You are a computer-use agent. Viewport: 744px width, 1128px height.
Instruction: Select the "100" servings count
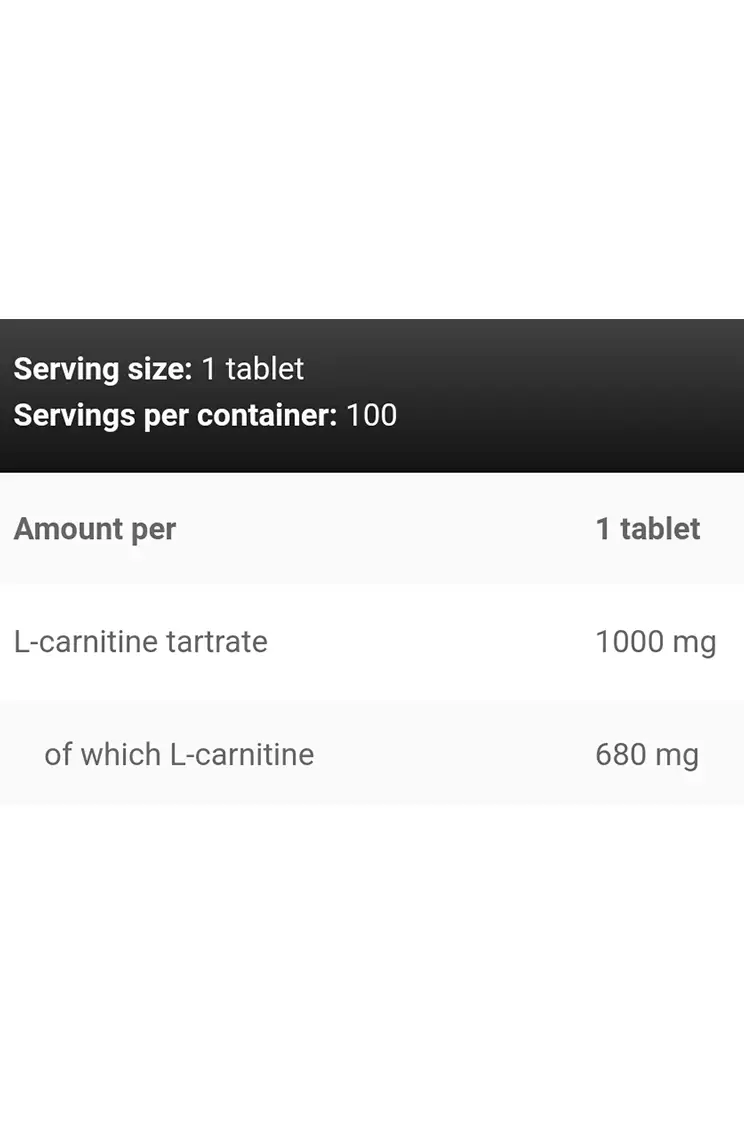pyautogui.click(x=372, y=415)
